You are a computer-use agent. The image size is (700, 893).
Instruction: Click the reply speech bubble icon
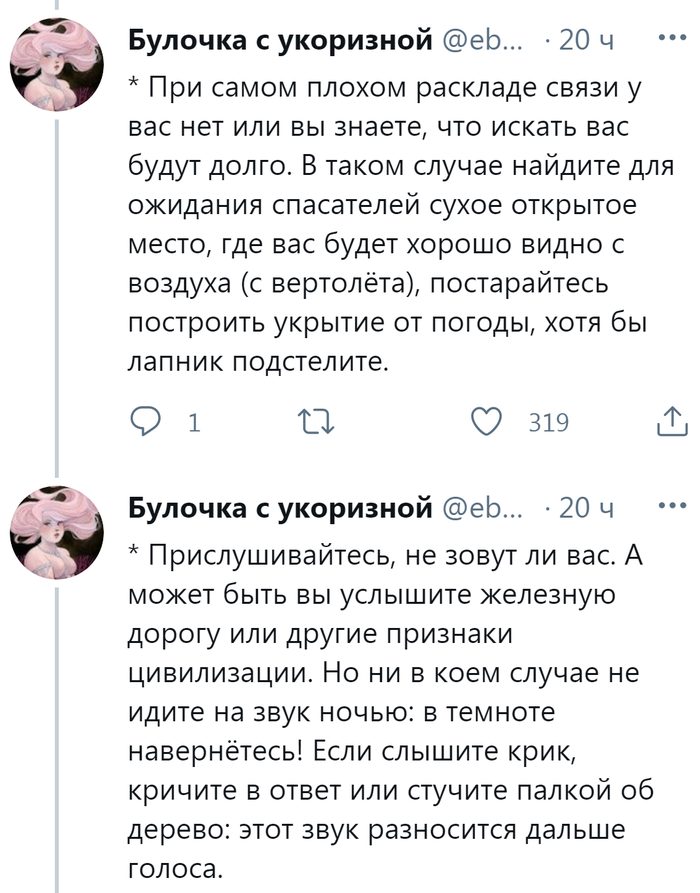coord(148,423)
